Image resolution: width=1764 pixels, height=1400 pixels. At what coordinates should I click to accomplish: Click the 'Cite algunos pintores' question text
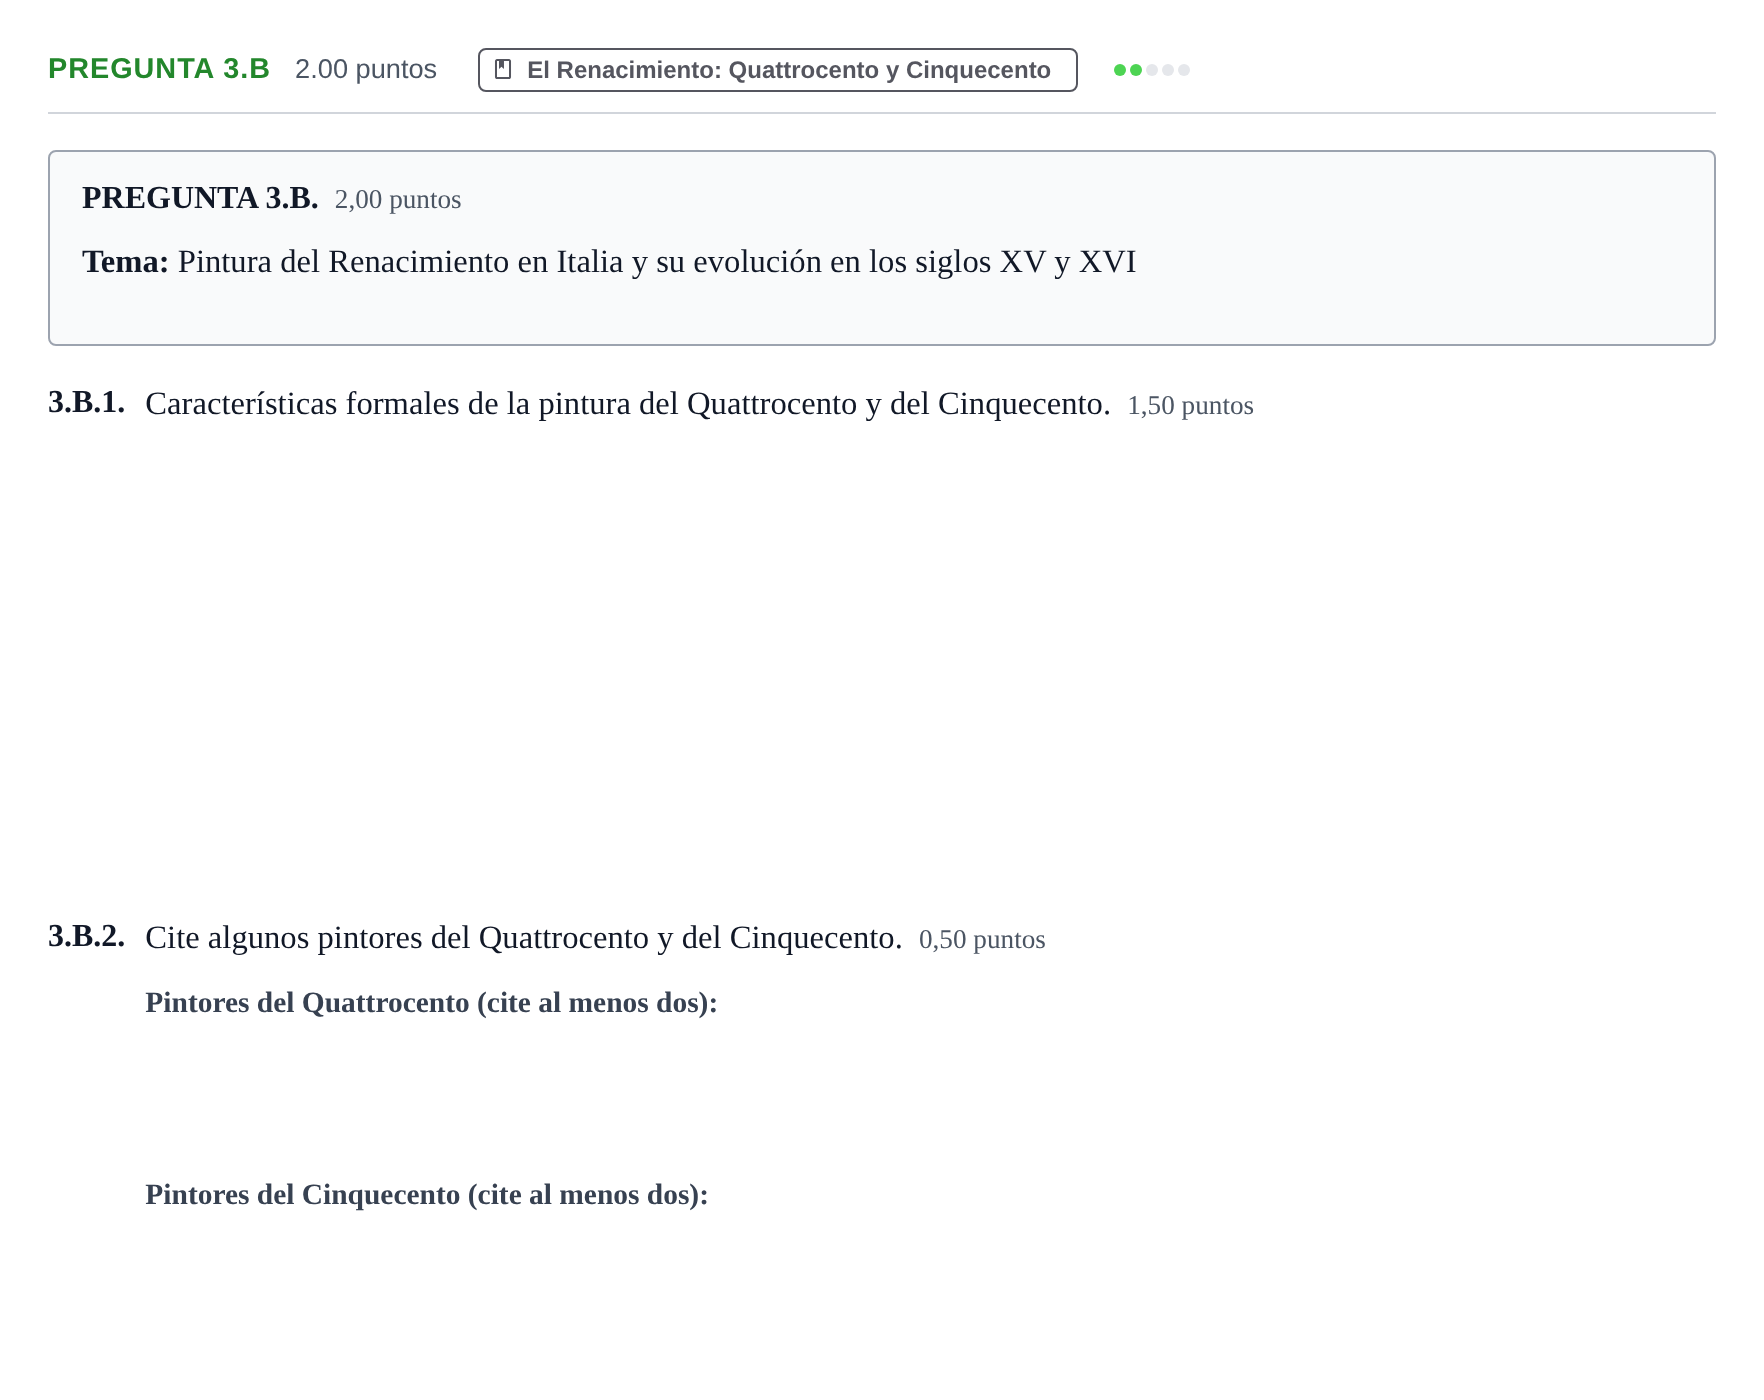tap(524, 938)
